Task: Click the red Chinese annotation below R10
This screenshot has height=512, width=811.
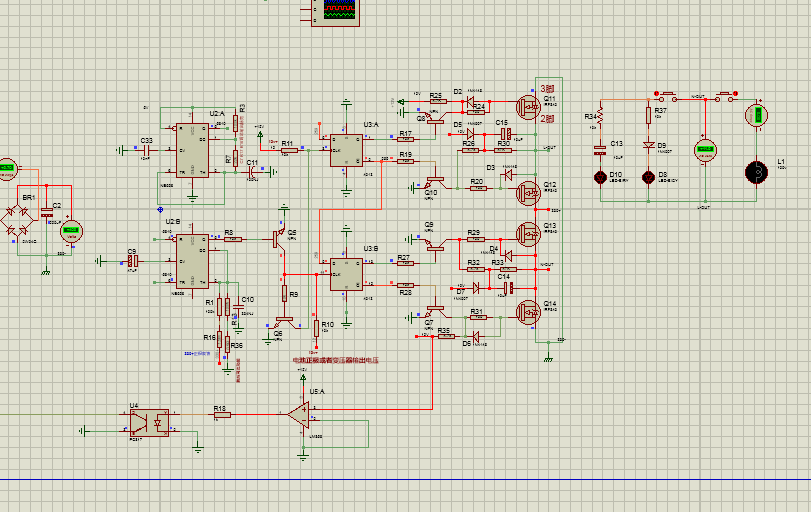Action: coord(335,360)
